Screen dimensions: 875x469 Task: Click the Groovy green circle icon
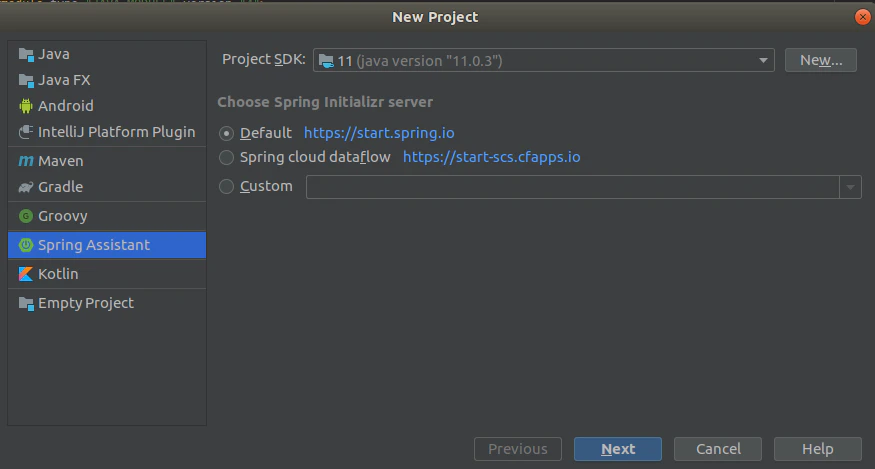[26, 216]
